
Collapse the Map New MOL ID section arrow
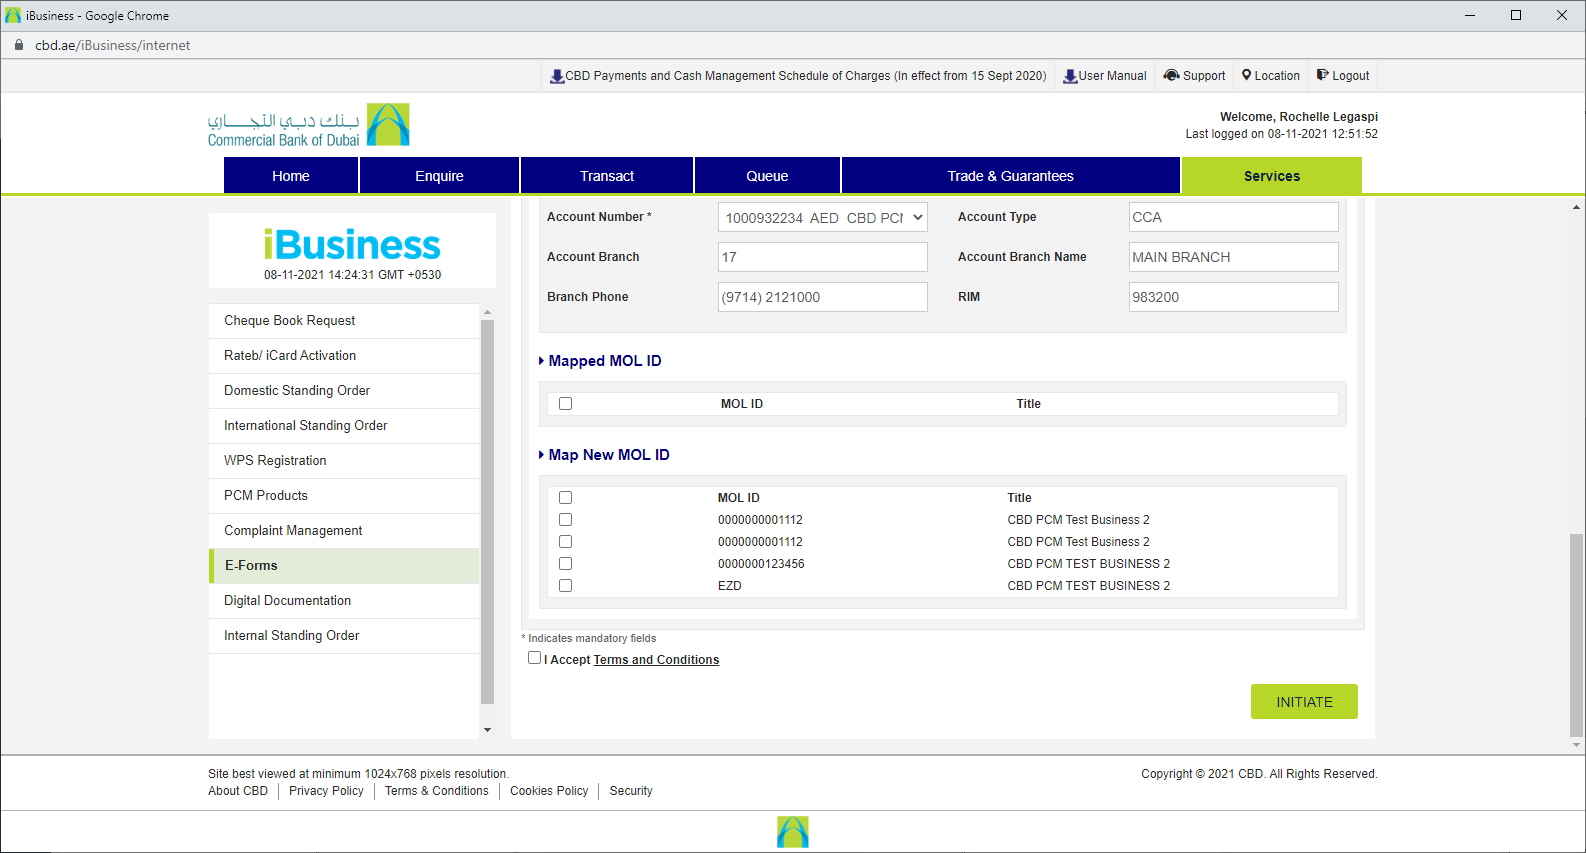[x=542, y=455]
